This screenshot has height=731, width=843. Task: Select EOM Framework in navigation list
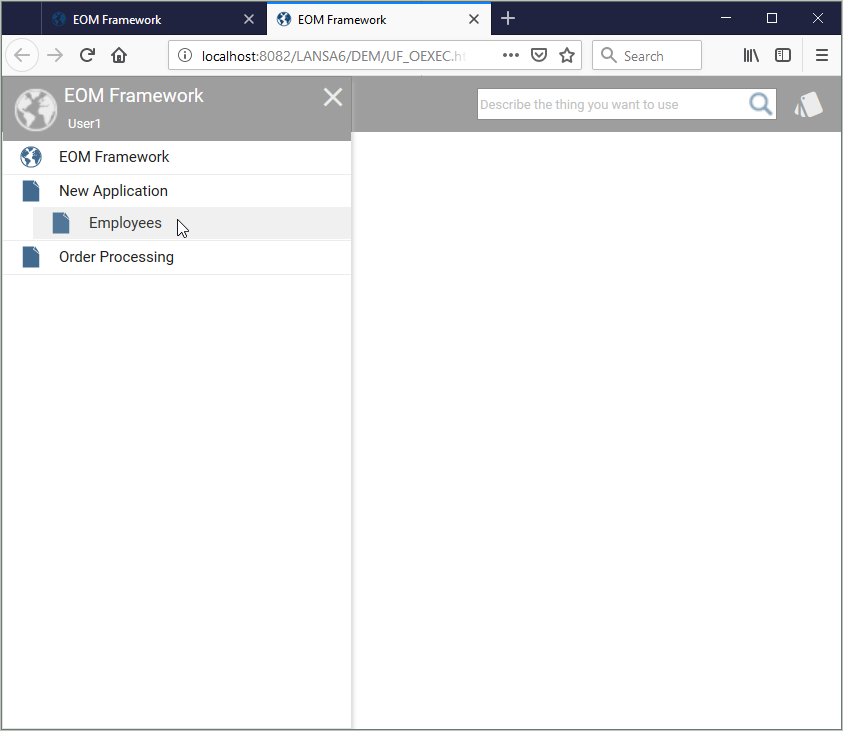pos(177,157)
